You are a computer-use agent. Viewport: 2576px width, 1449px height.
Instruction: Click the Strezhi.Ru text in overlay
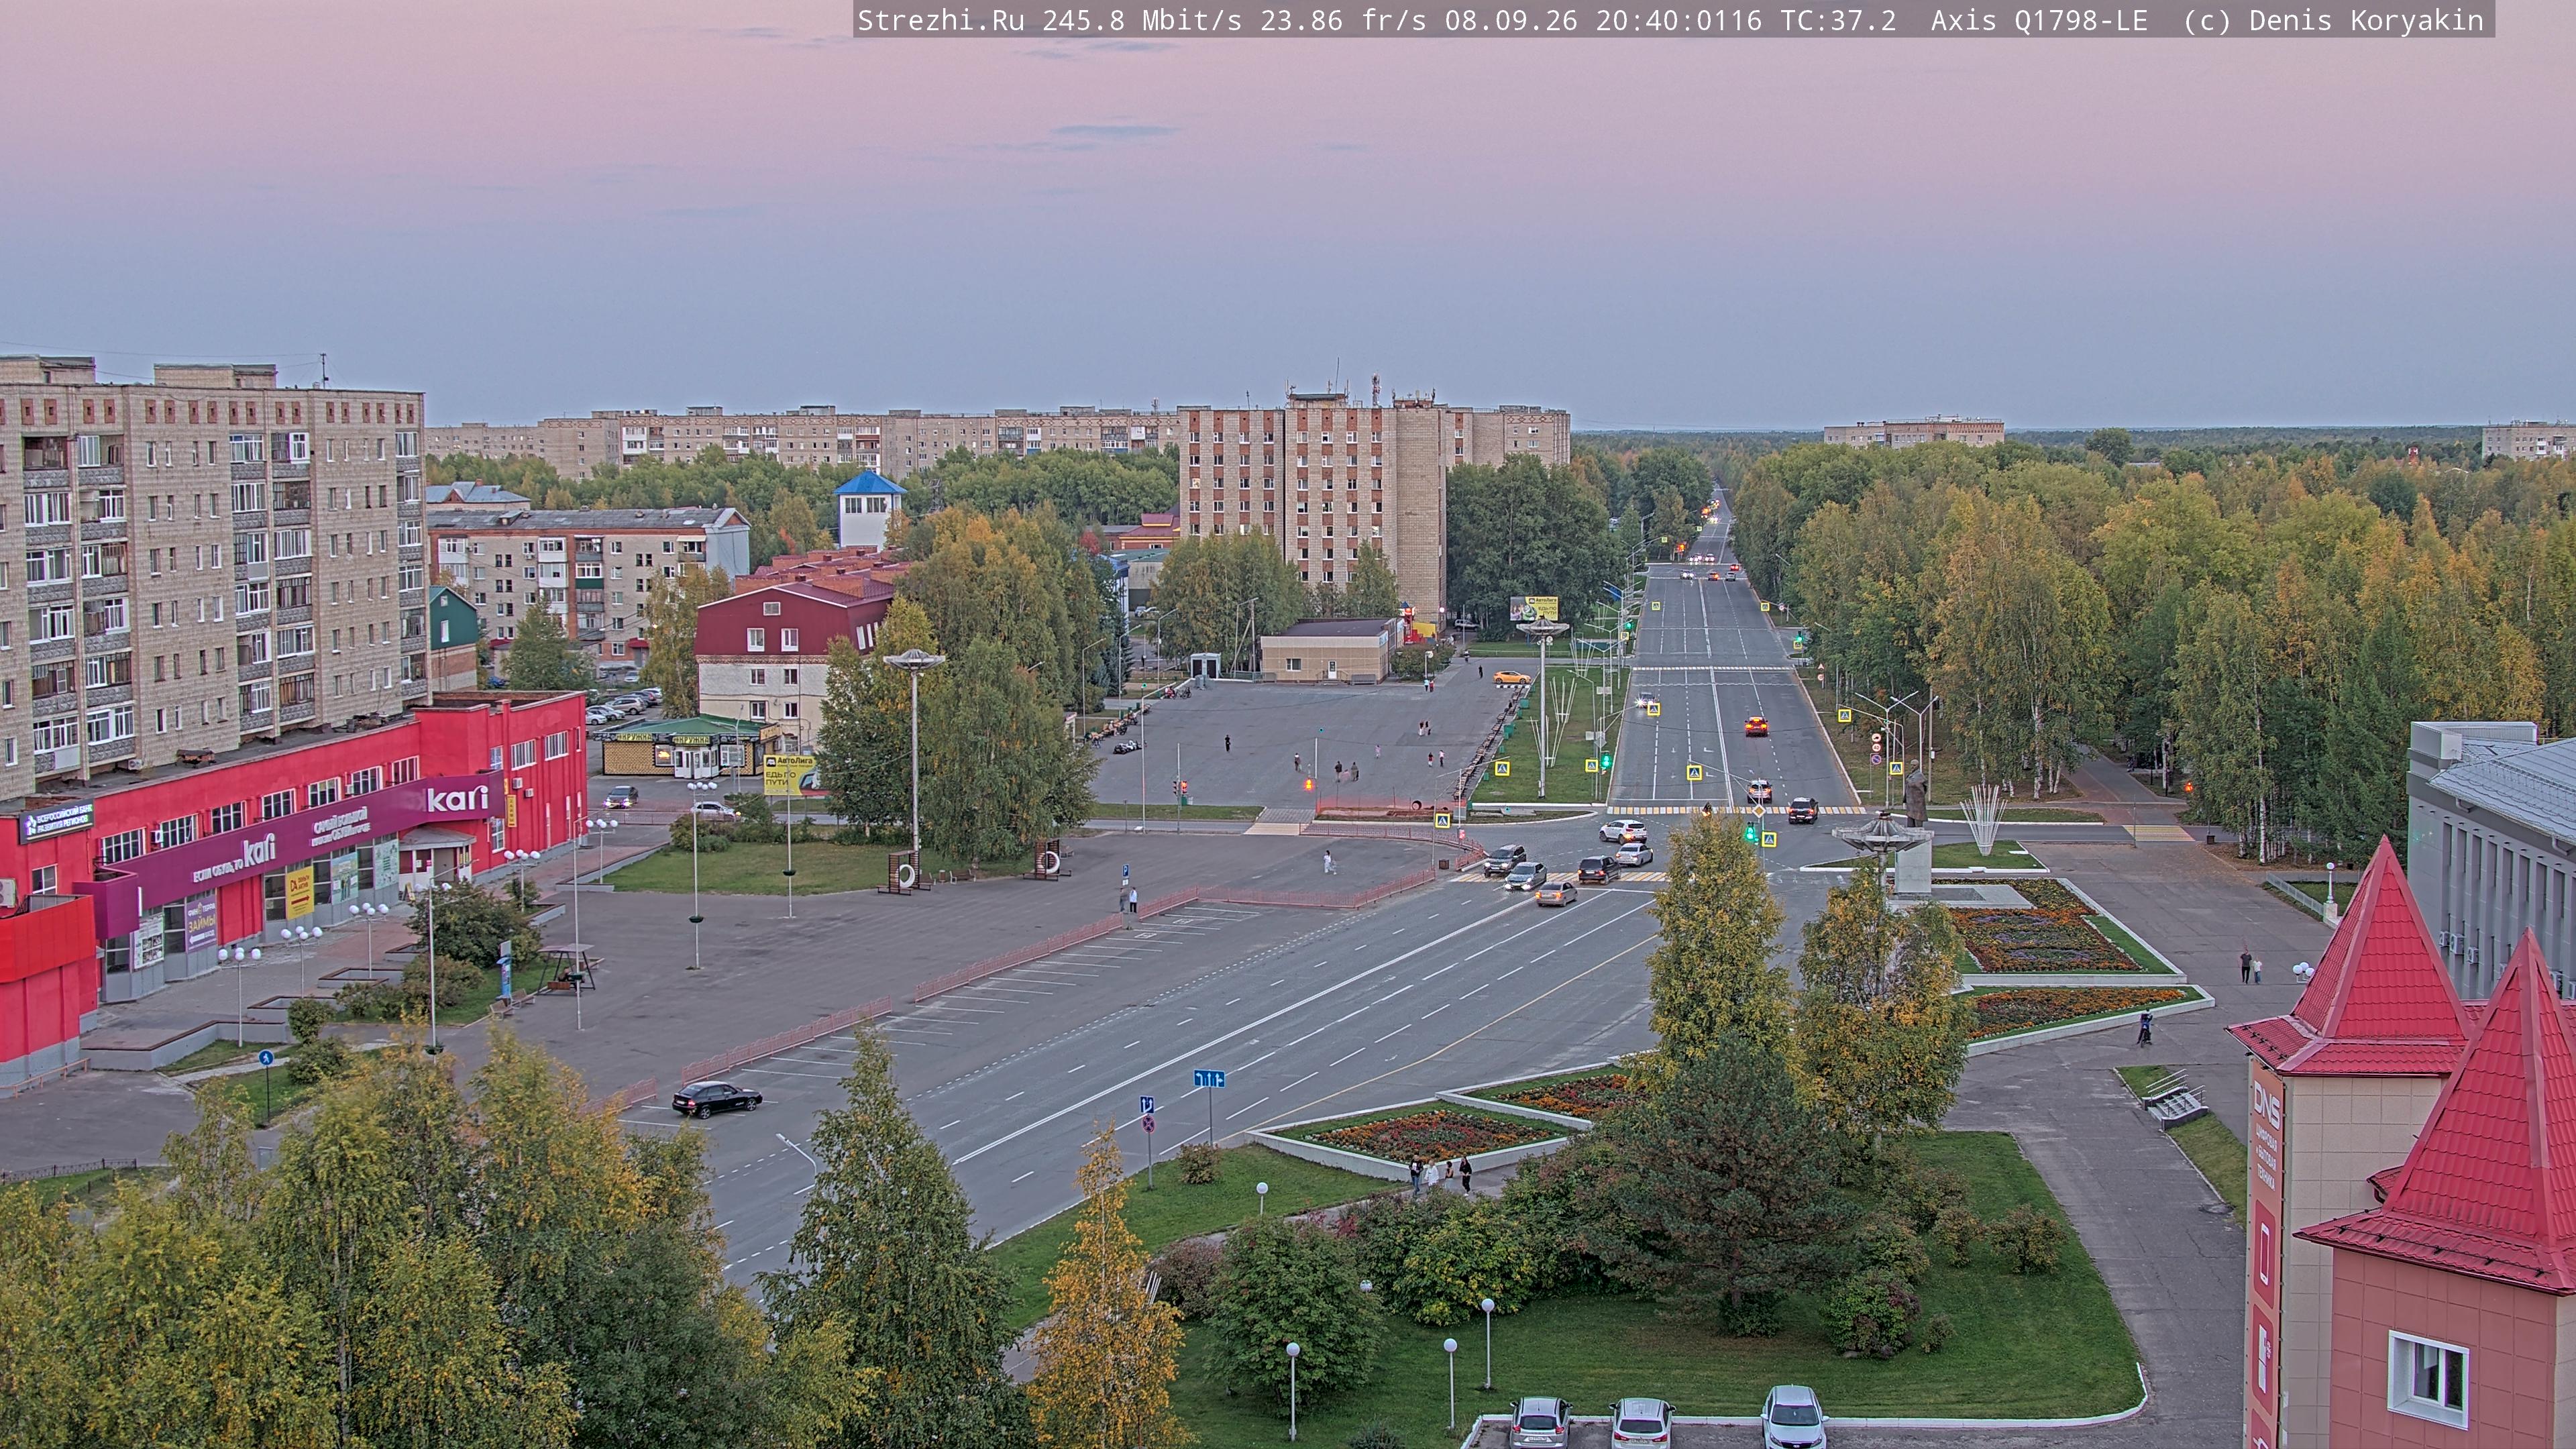coord(940,20)
